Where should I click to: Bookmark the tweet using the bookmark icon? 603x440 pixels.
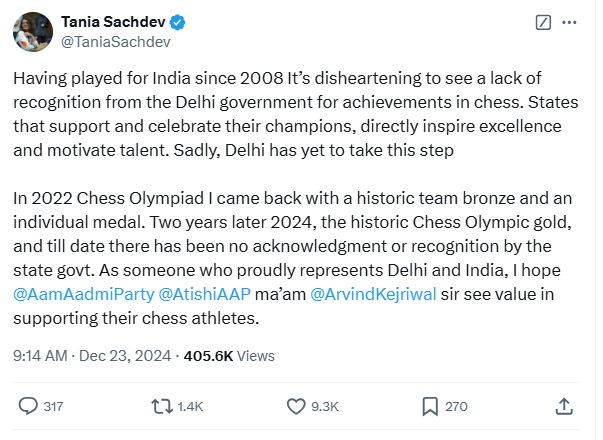[429, 406]
